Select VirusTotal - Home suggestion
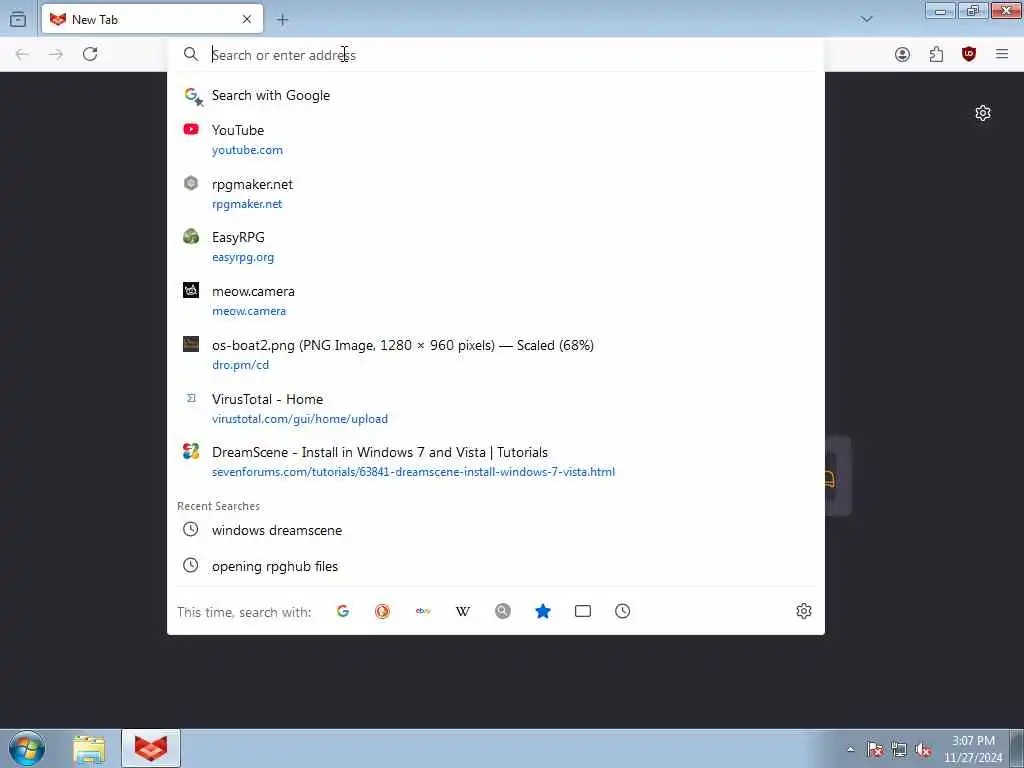The image size is (1024, 768). point(496,408)
